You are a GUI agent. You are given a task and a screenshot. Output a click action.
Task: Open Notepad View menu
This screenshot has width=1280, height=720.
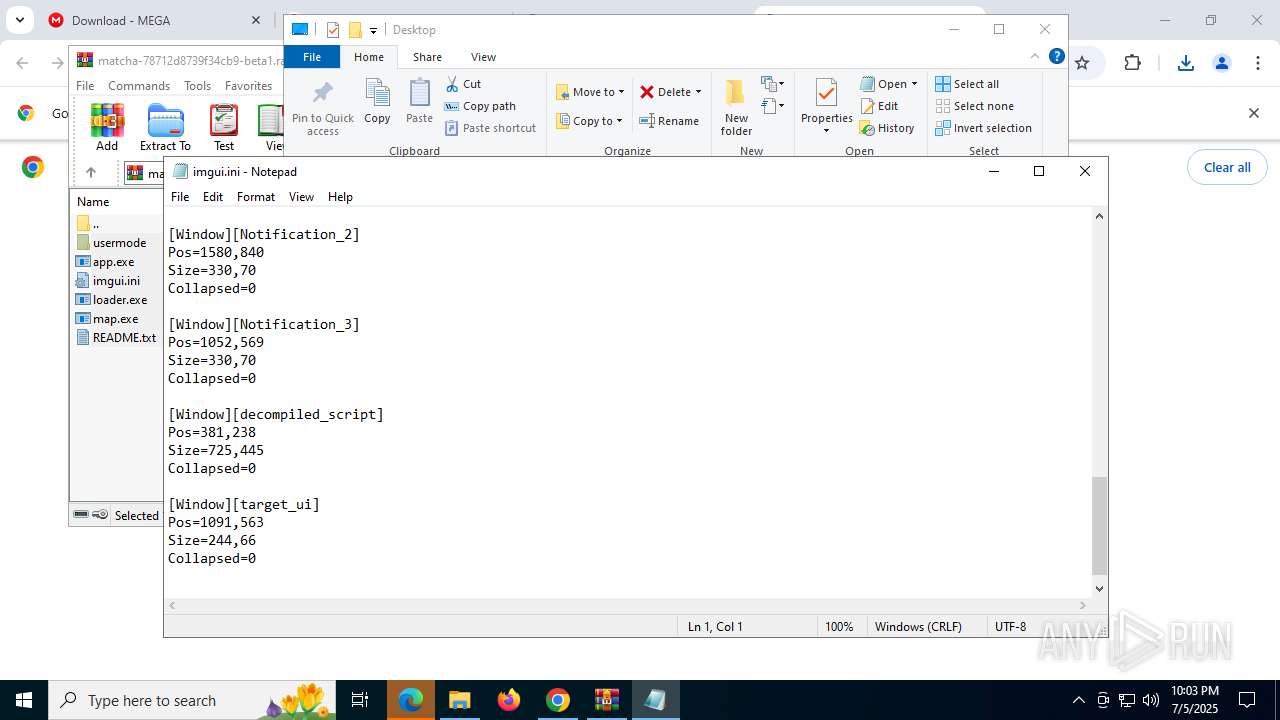pyautogui.click(x=301, y=197)
